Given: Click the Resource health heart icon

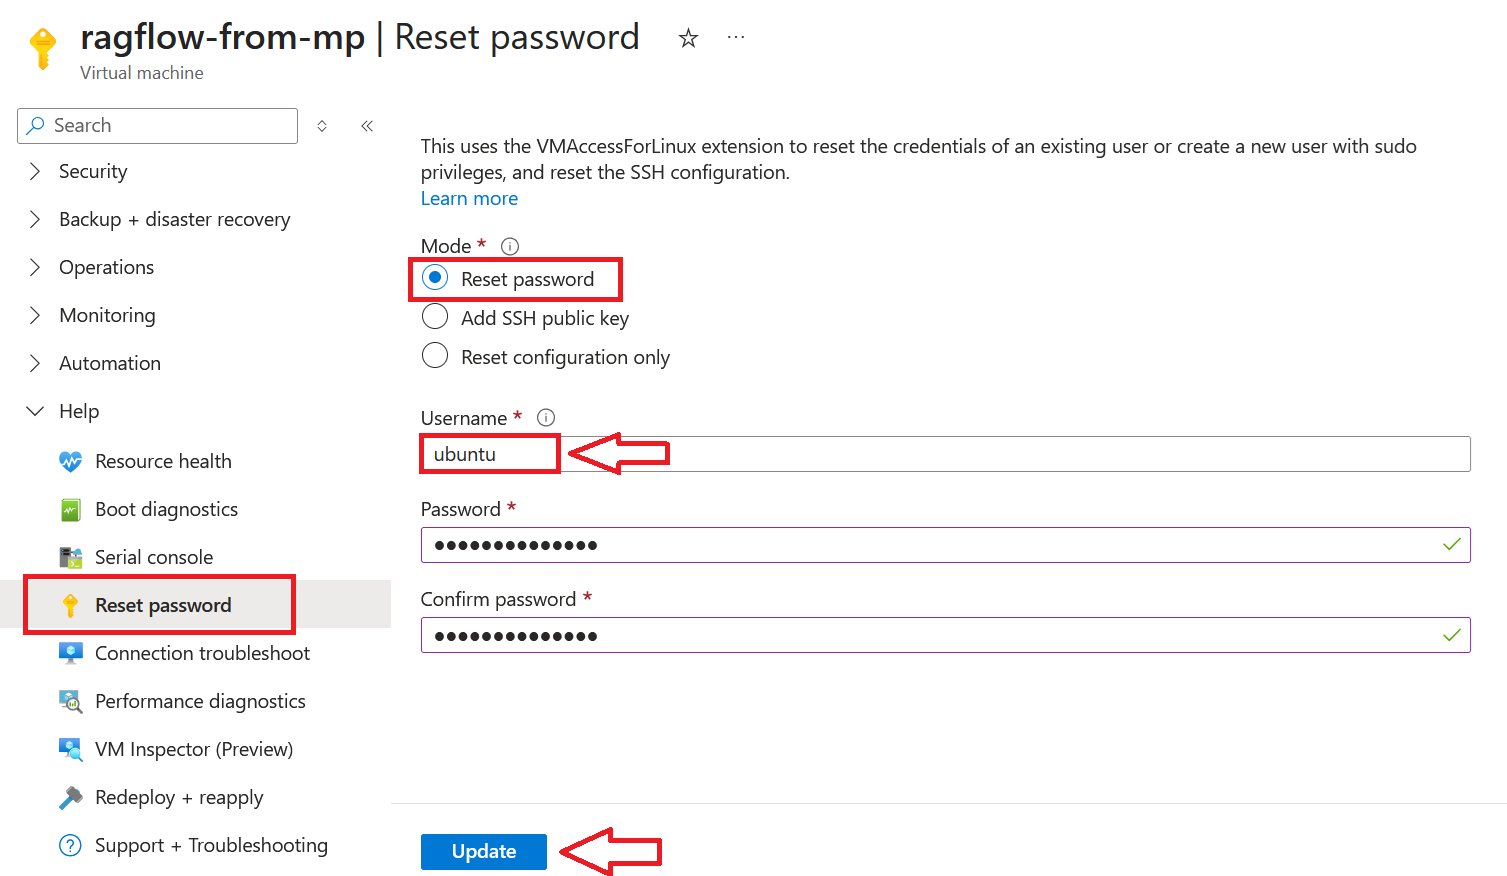Looking at the screenshot, I should point(70,461).
